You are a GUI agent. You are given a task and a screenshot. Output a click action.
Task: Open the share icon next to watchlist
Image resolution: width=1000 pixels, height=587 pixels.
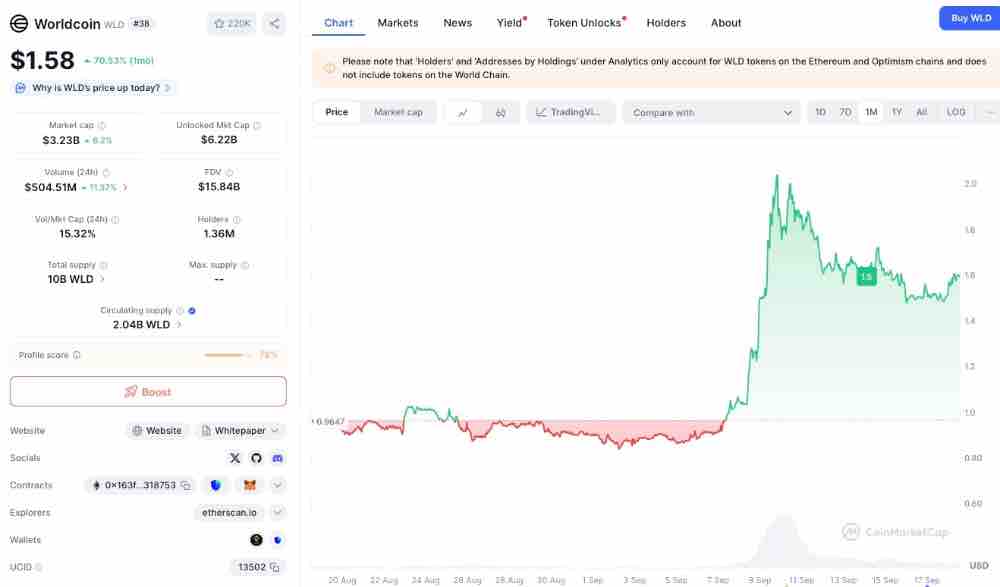tap(274, 24)
